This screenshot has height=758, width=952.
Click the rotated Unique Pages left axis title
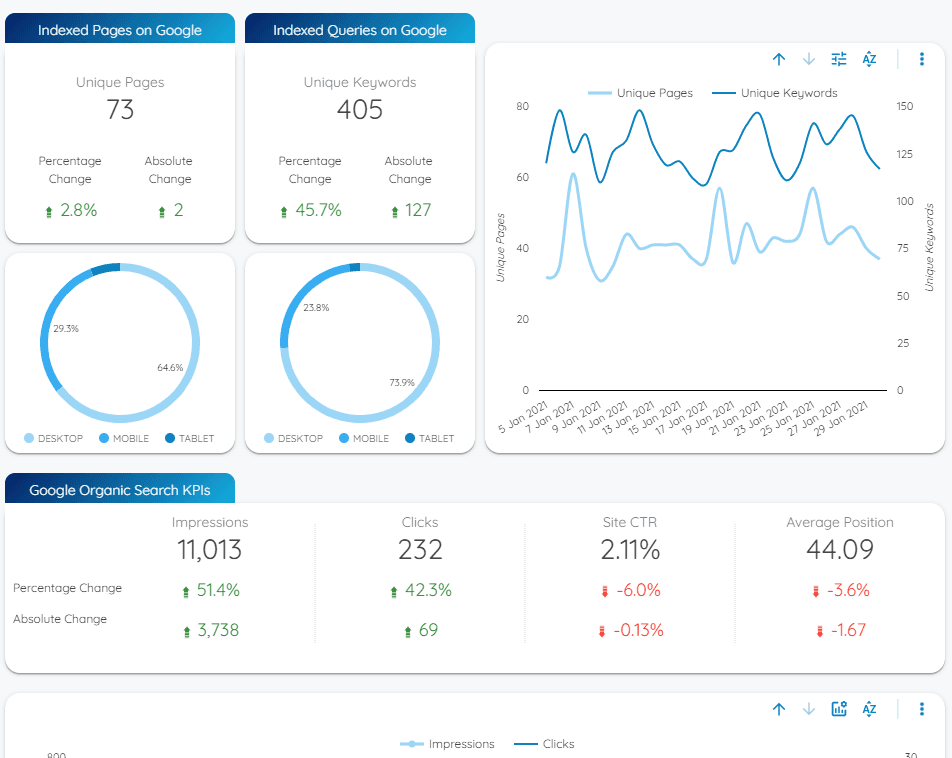pyautogui.click(x=500, y=247)
